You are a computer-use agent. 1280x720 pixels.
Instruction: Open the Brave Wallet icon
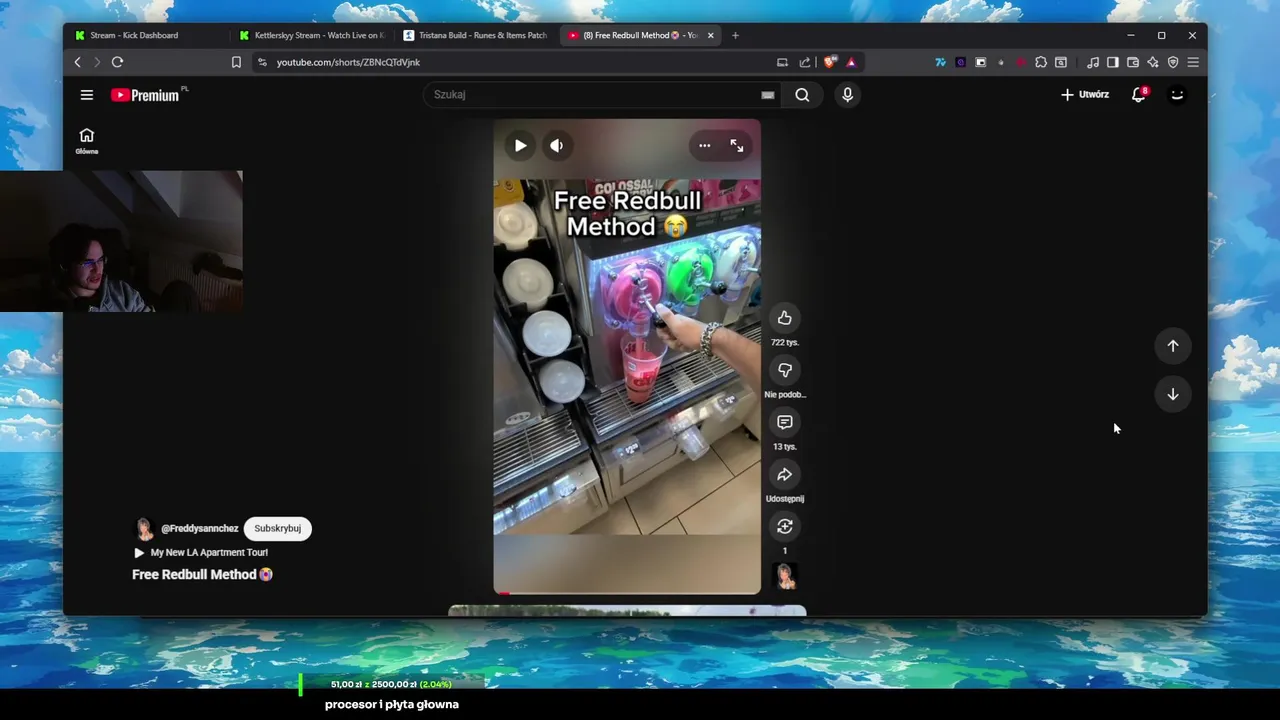point(1133,62)
